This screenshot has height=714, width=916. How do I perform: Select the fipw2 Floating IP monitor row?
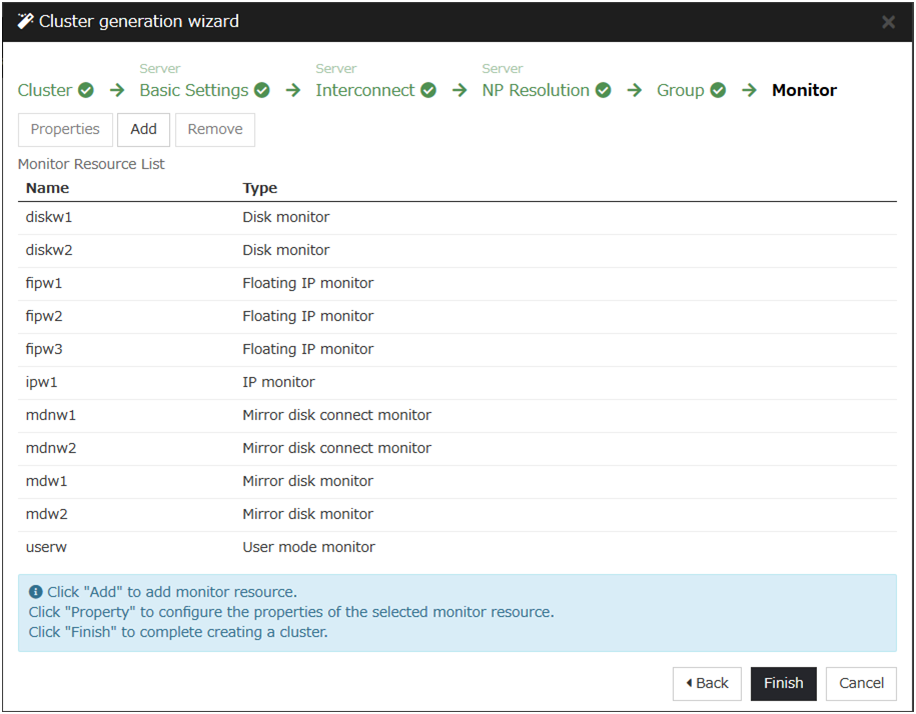[456, 316]
